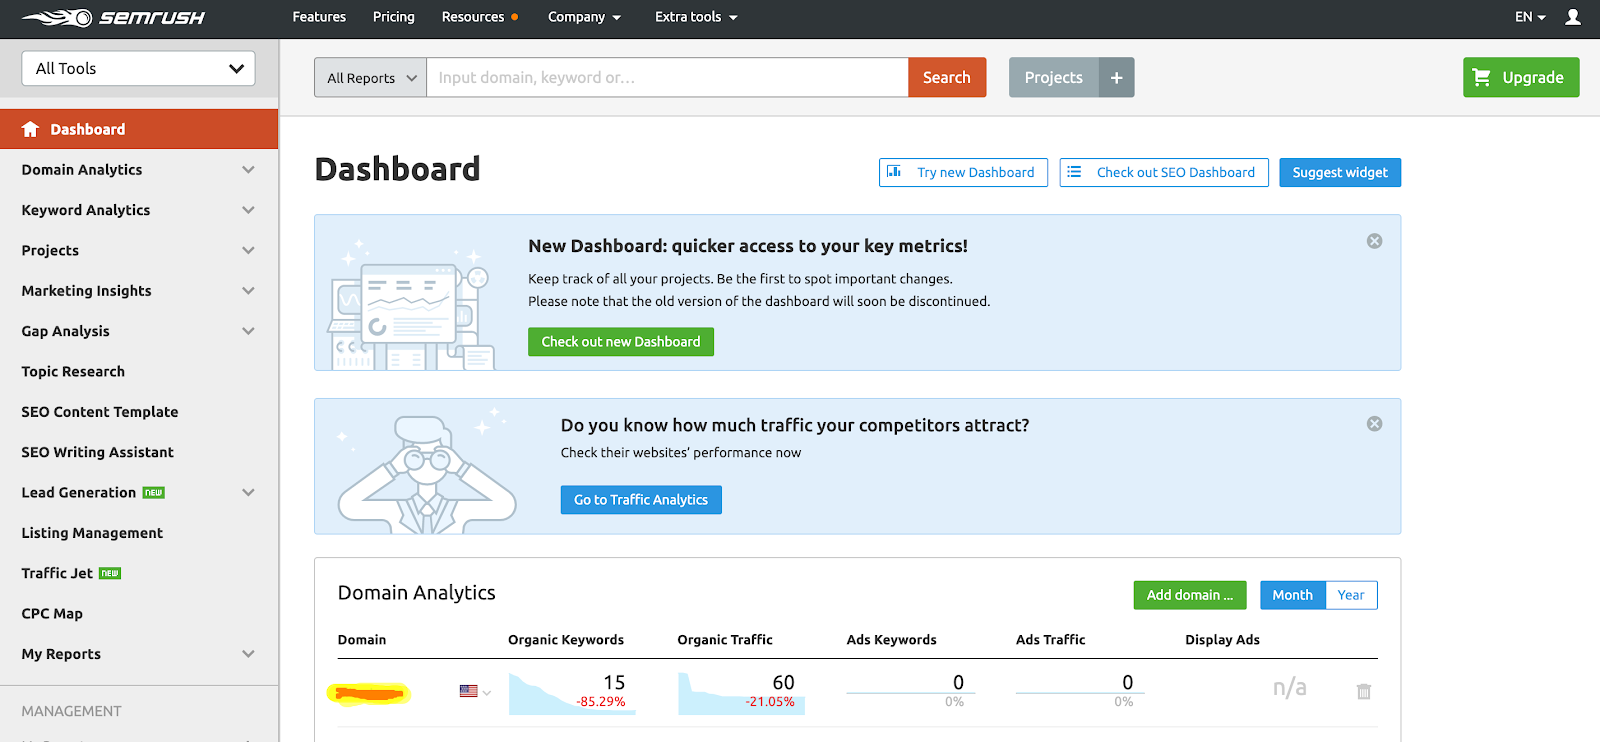Click Organic Keywords value 15
The width and height of the screenshot is (1600, 742).
(x=614, y=682)
